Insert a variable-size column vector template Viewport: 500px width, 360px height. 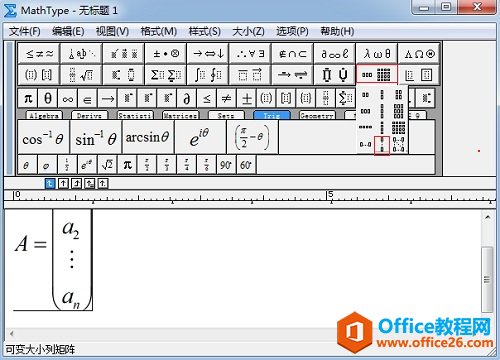(382, 145)
